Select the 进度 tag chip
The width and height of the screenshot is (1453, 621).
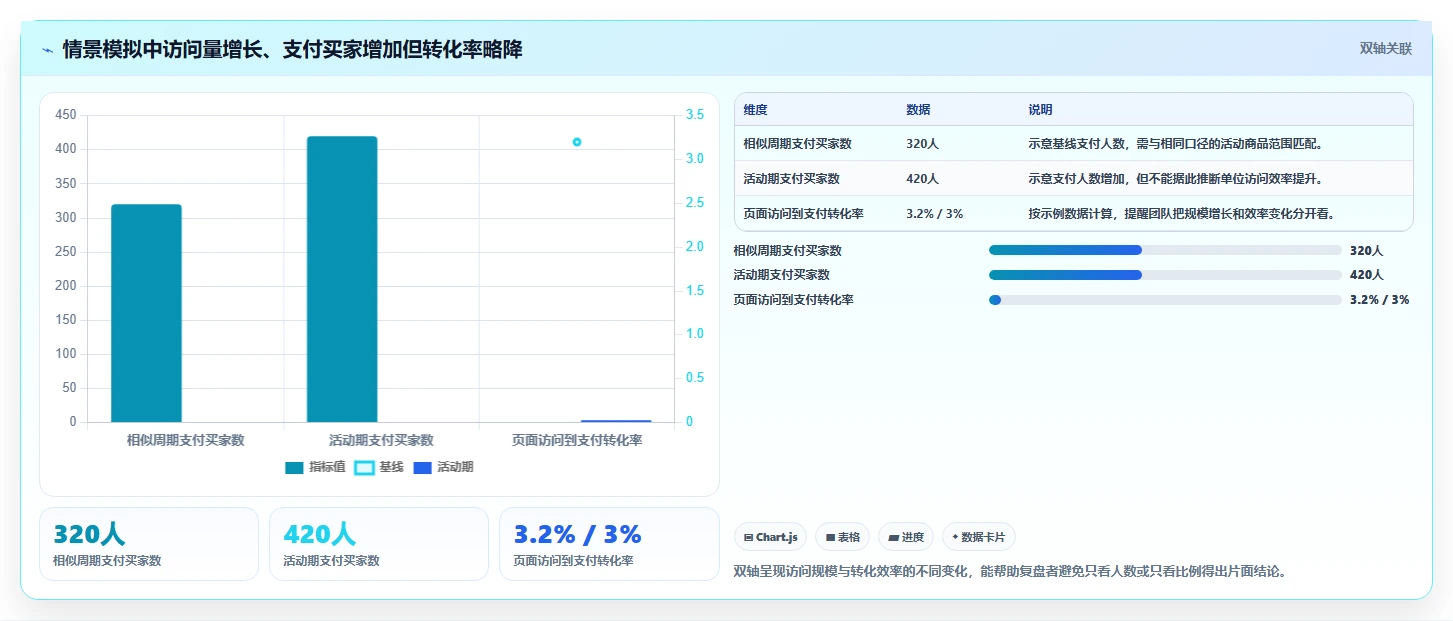[906, 537]
